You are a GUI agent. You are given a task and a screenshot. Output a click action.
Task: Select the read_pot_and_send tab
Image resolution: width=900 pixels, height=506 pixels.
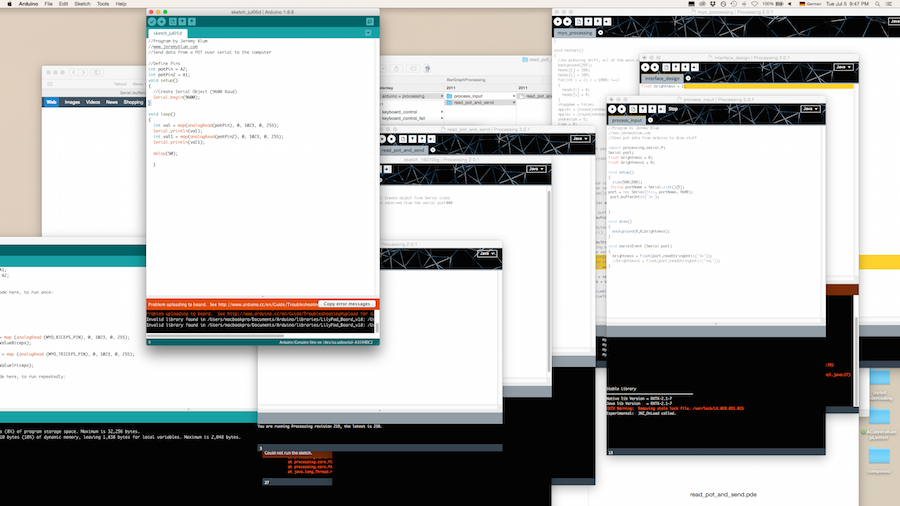coord(403,150)
